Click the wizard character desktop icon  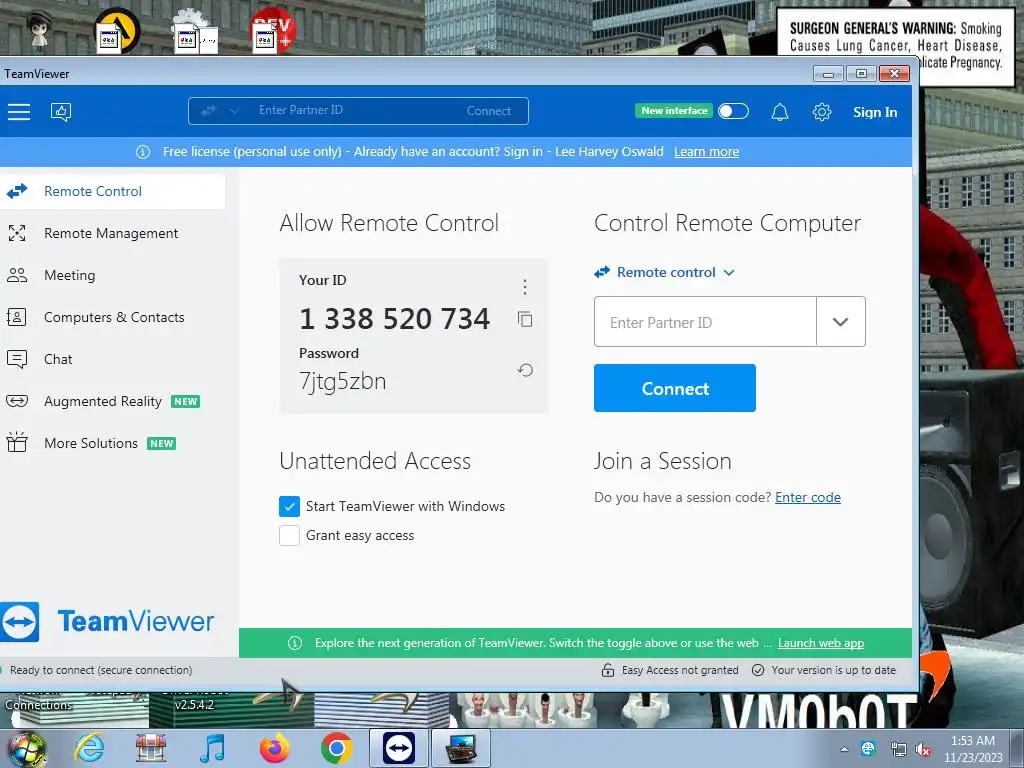coord(39,31)
